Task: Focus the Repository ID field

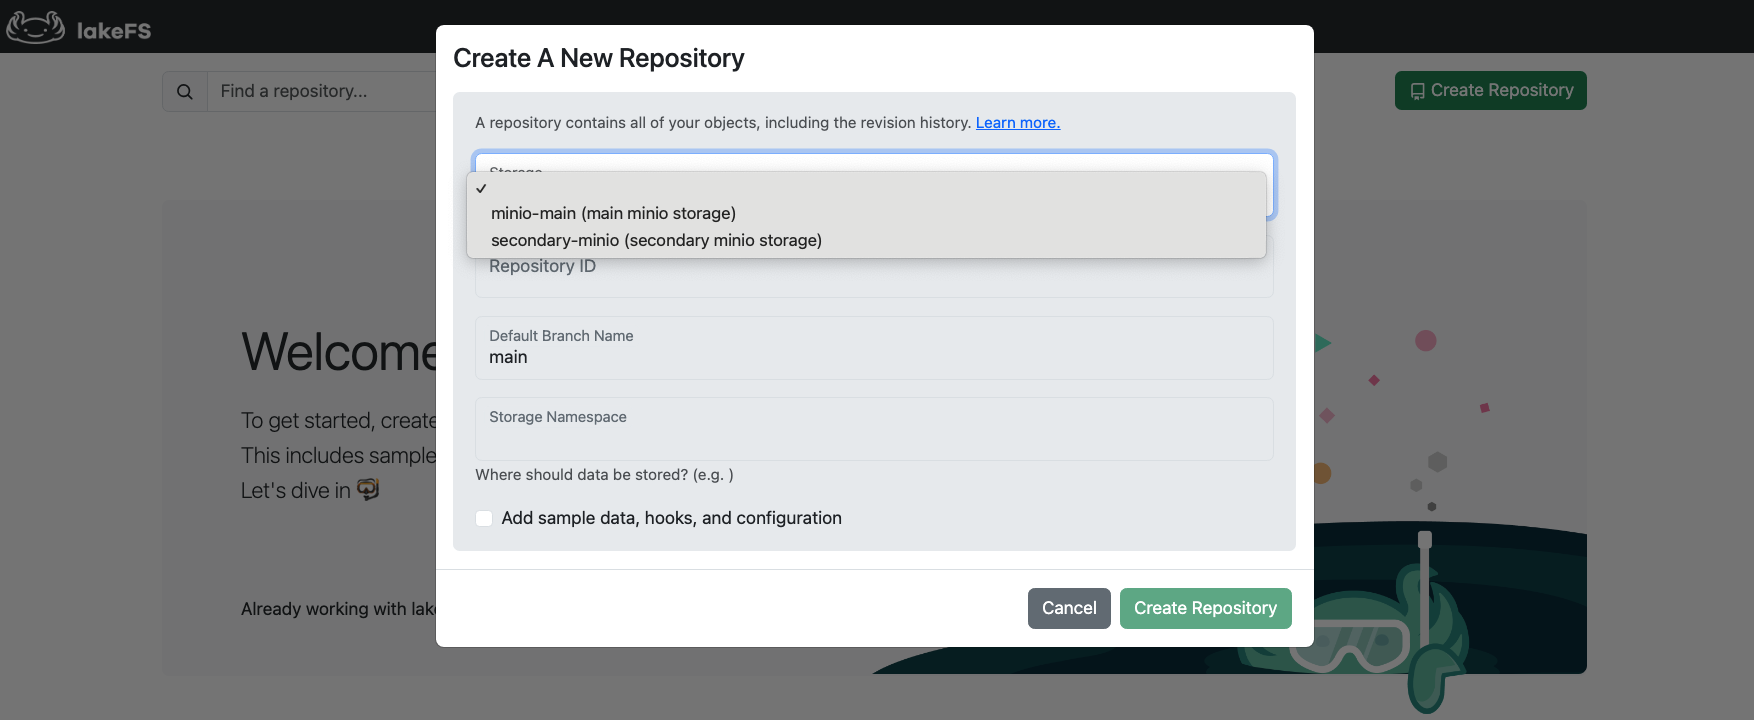Action: 874,275
